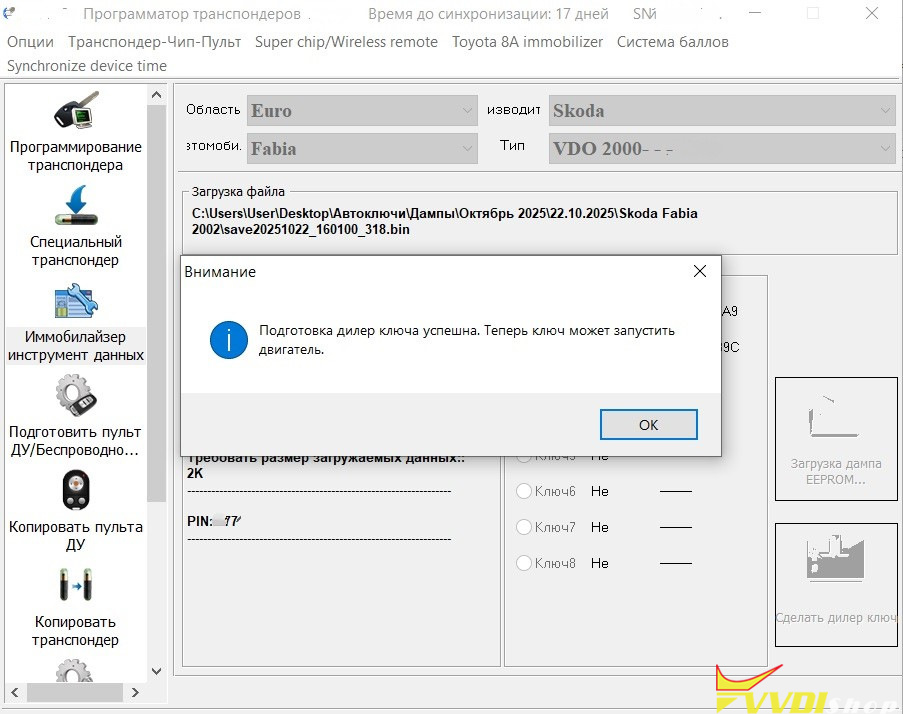This screenshot has height=714, width=903.
Task: Select Специальный транспондер download icon
Action: (75, 206)
